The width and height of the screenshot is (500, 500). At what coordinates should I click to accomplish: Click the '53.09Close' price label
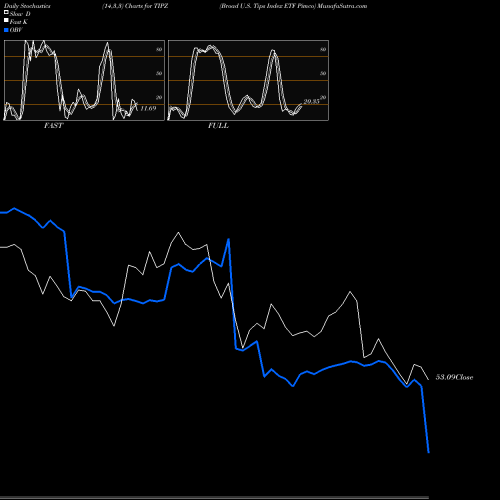tap(454, 377)
